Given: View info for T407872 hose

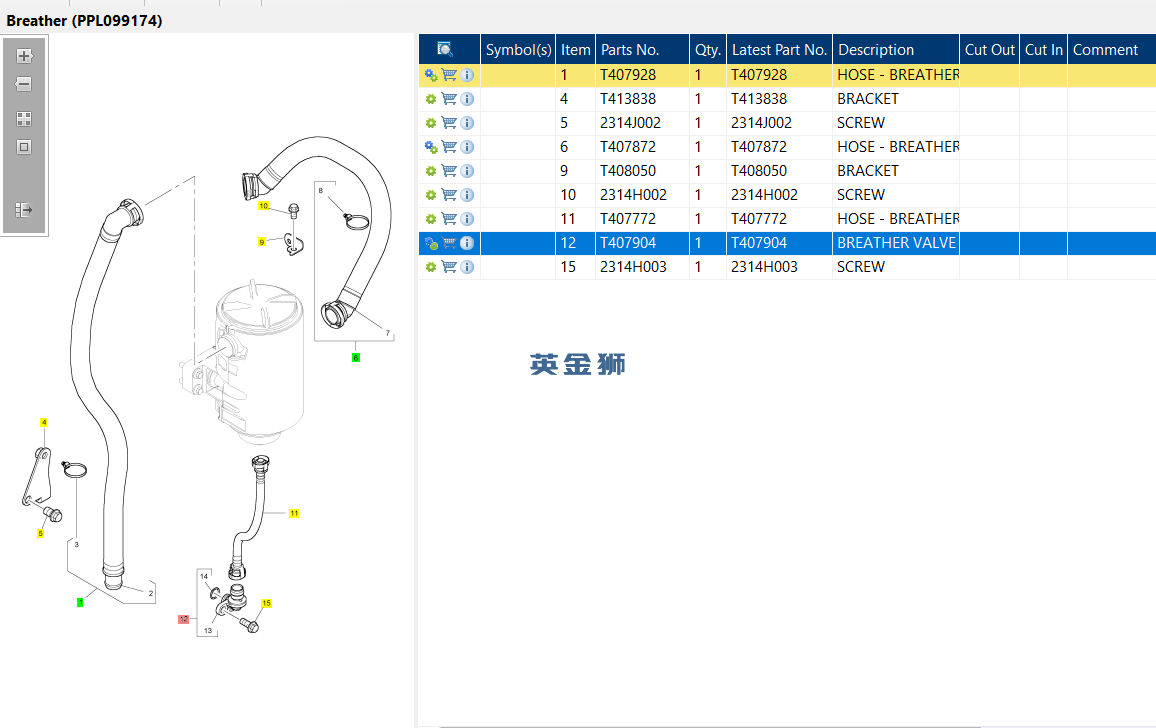Looking at the screenshot, I should [467, 147].
